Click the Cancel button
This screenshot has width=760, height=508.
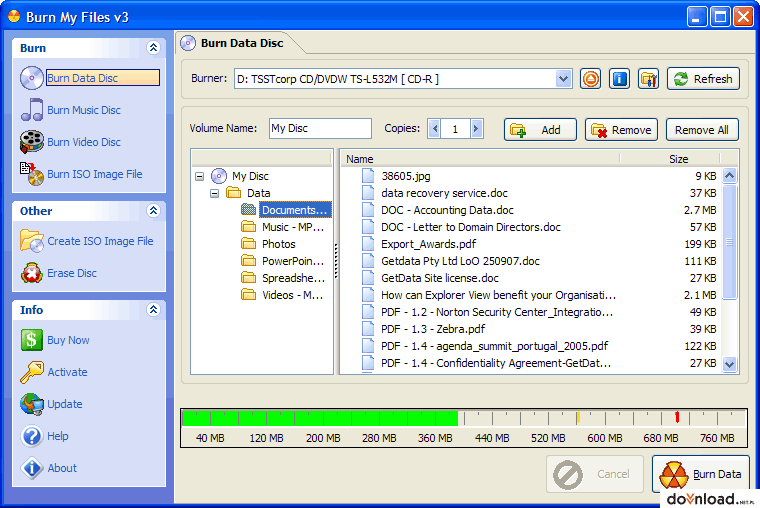click(x=595, y=475)
